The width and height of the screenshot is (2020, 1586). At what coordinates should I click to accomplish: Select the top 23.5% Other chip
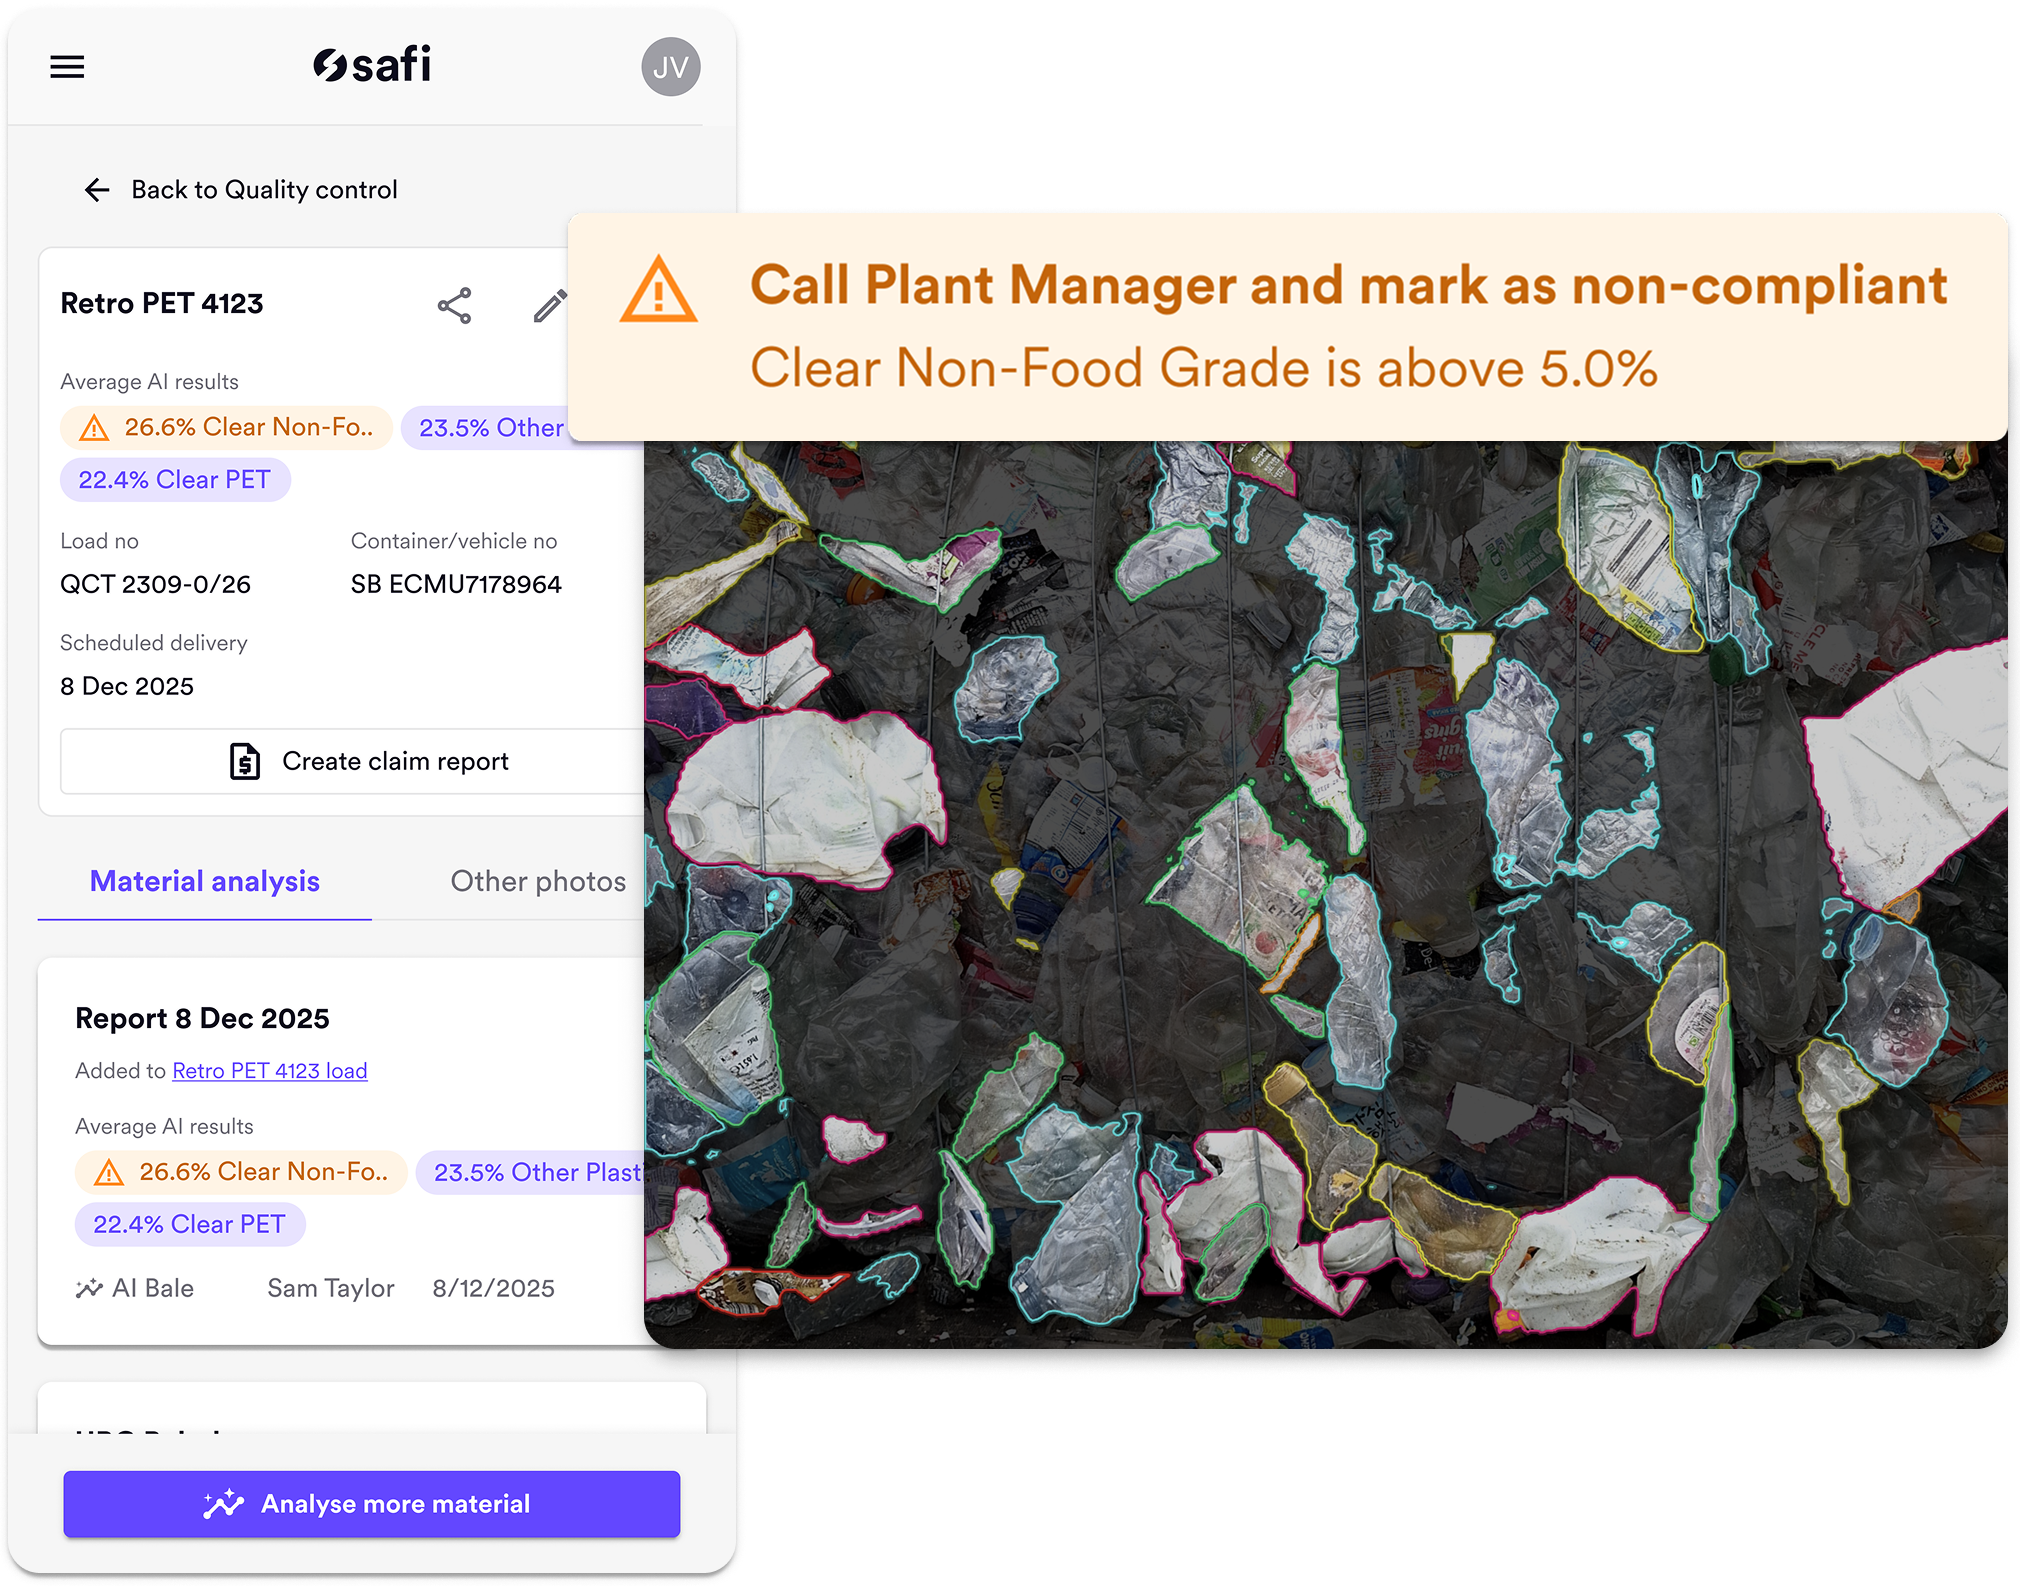coord(488,428)
